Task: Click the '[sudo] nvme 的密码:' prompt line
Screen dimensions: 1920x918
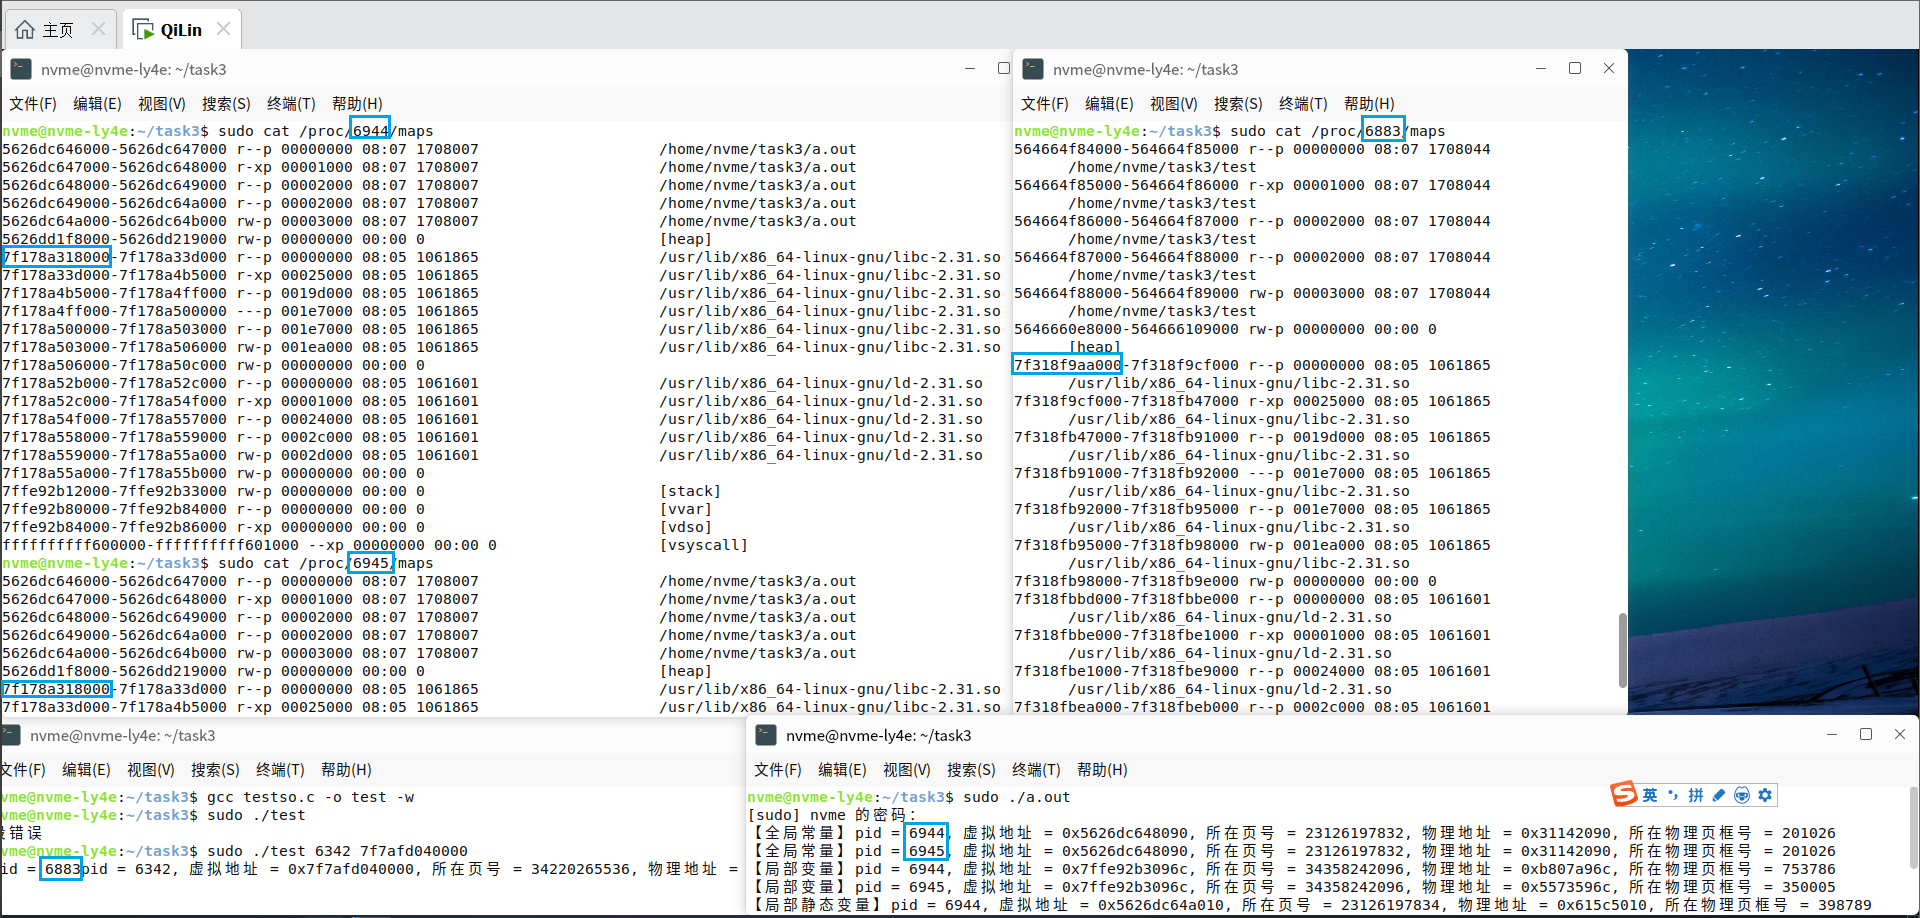Action: pyautogui.click(x=832, y=815)
